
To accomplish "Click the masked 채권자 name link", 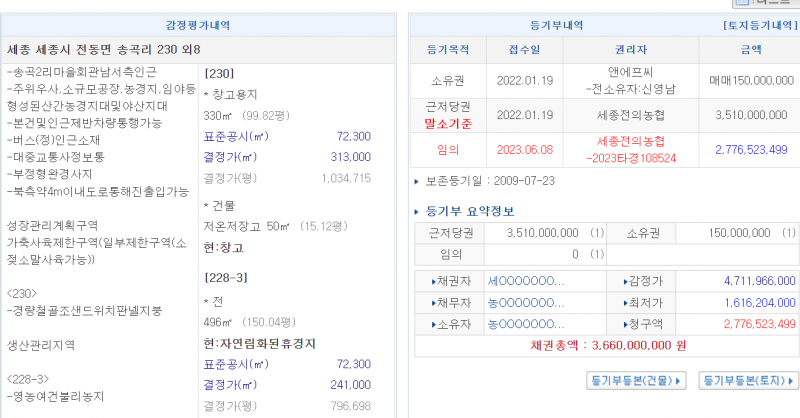I will click(525, 280).
